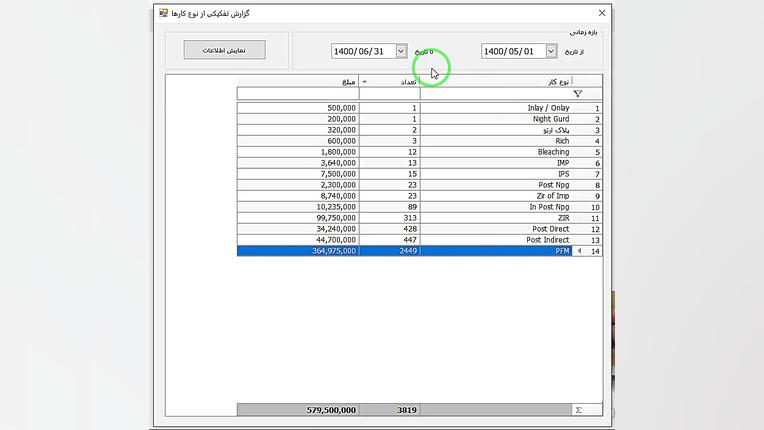Screen dimensions: 764x430
Task: Click count cell 15 in IPS row
Action: pyautogui.click(x=389, y=174)
